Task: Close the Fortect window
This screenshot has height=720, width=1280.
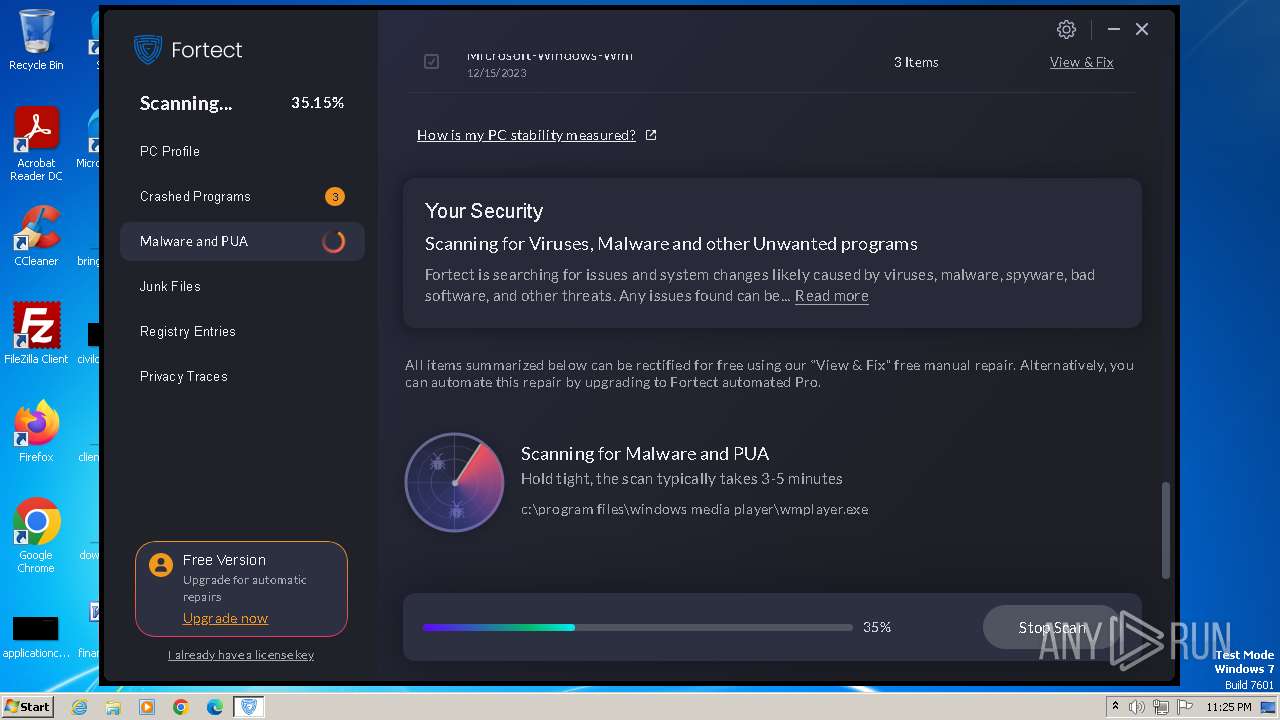Action: pyautogui.click(x=1142, y=30)
